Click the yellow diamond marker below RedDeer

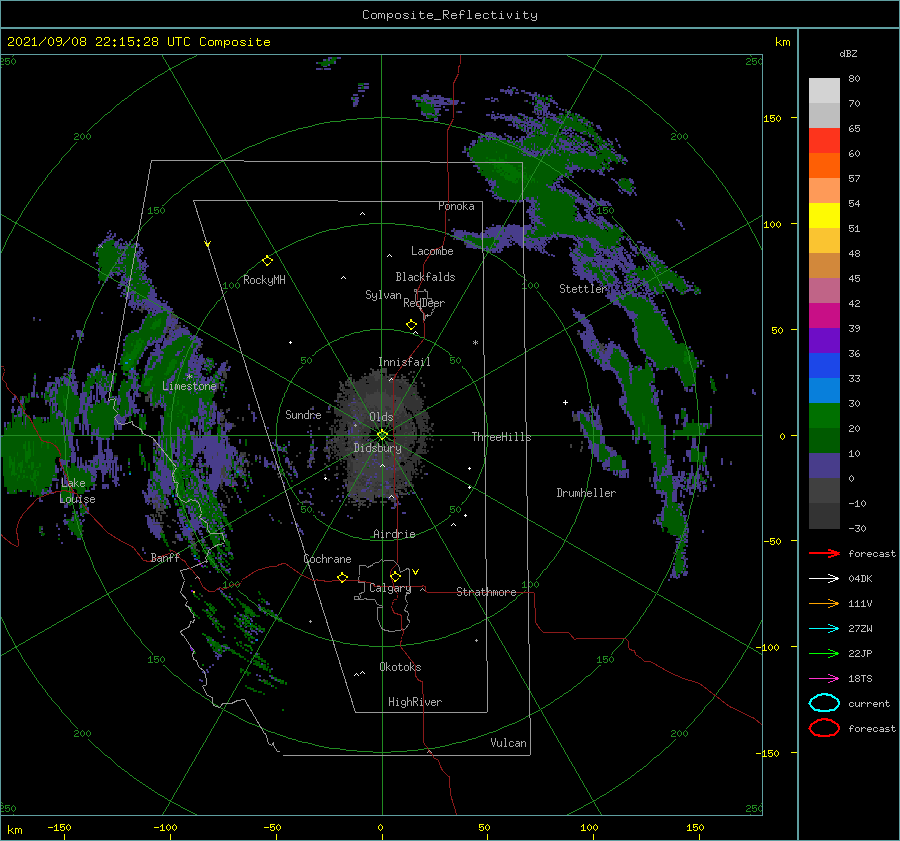412,324
